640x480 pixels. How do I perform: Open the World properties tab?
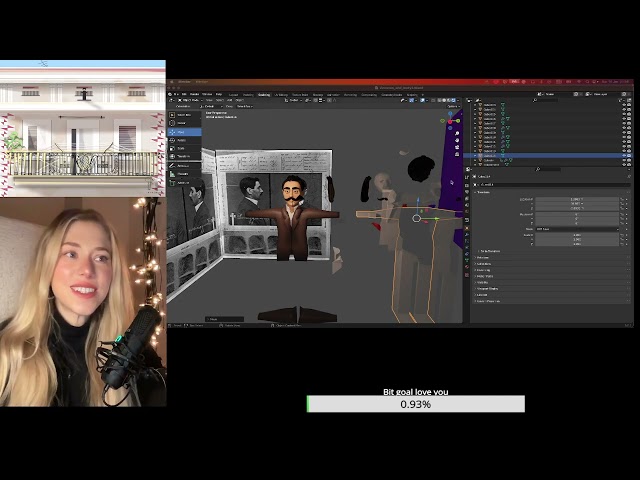pyautogui.click(x=467, y=212)
